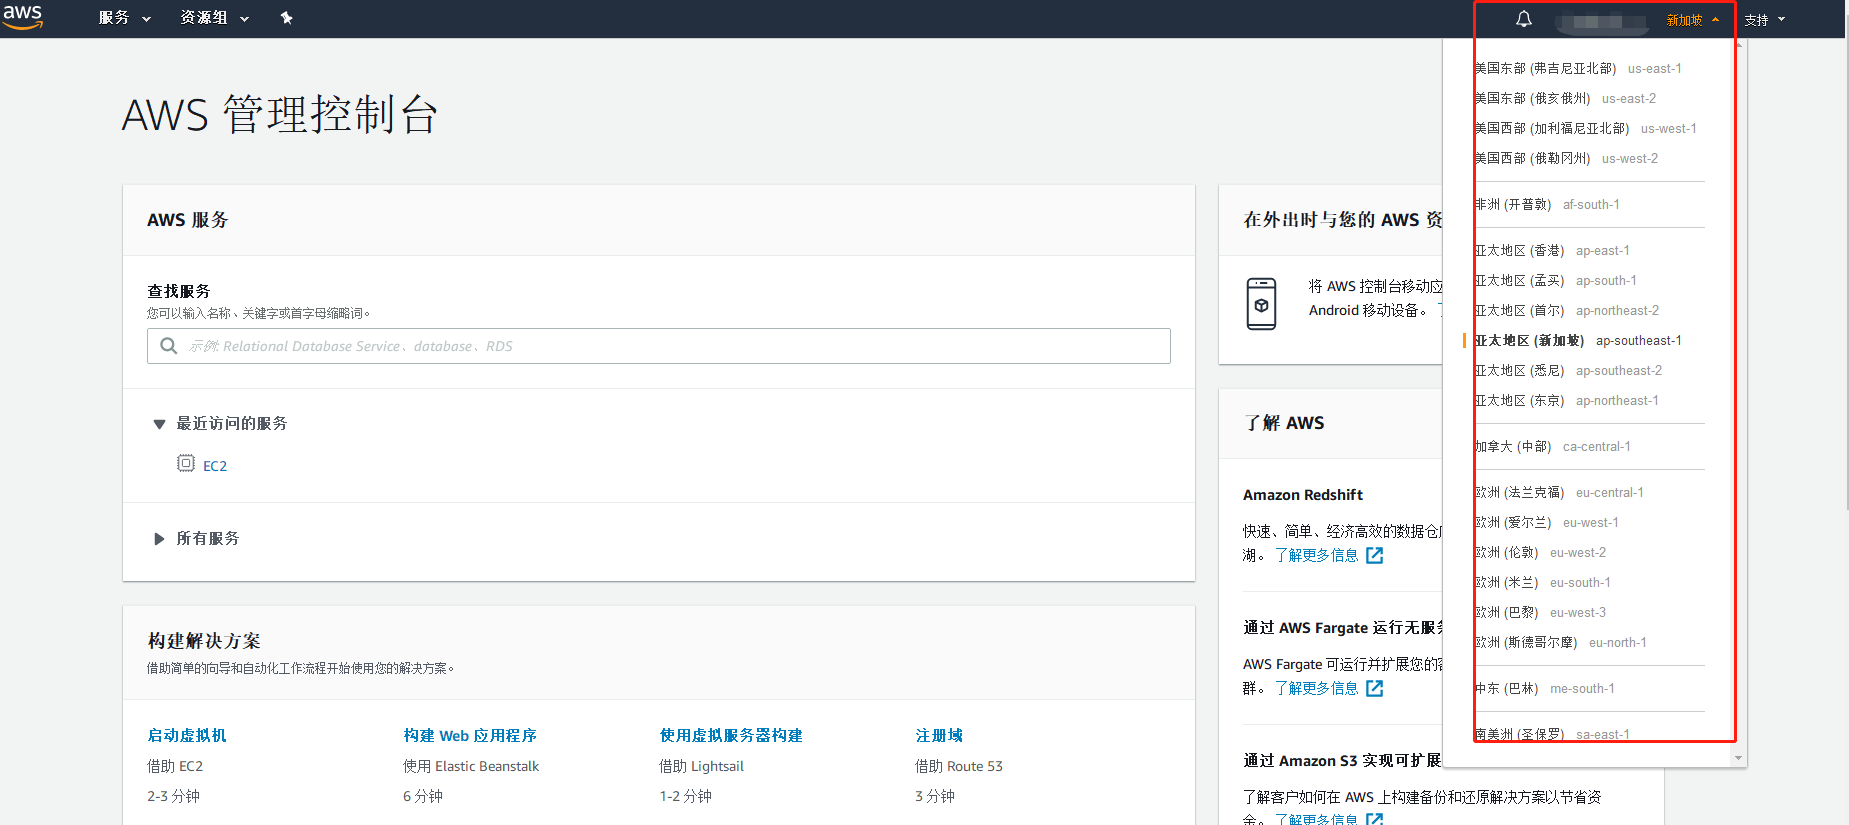Collapse the 新加坡 region dropdown
Image resolution: width=1849 pixels, height=825 pixels.
pos(1692,20)
